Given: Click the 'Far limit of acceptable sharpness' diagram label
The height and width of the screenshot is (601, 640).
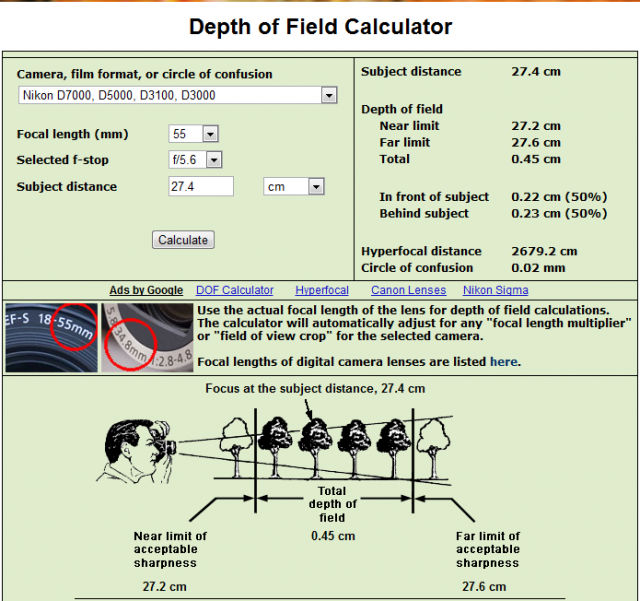Looking at the screenshot, I should click(488, 549).
